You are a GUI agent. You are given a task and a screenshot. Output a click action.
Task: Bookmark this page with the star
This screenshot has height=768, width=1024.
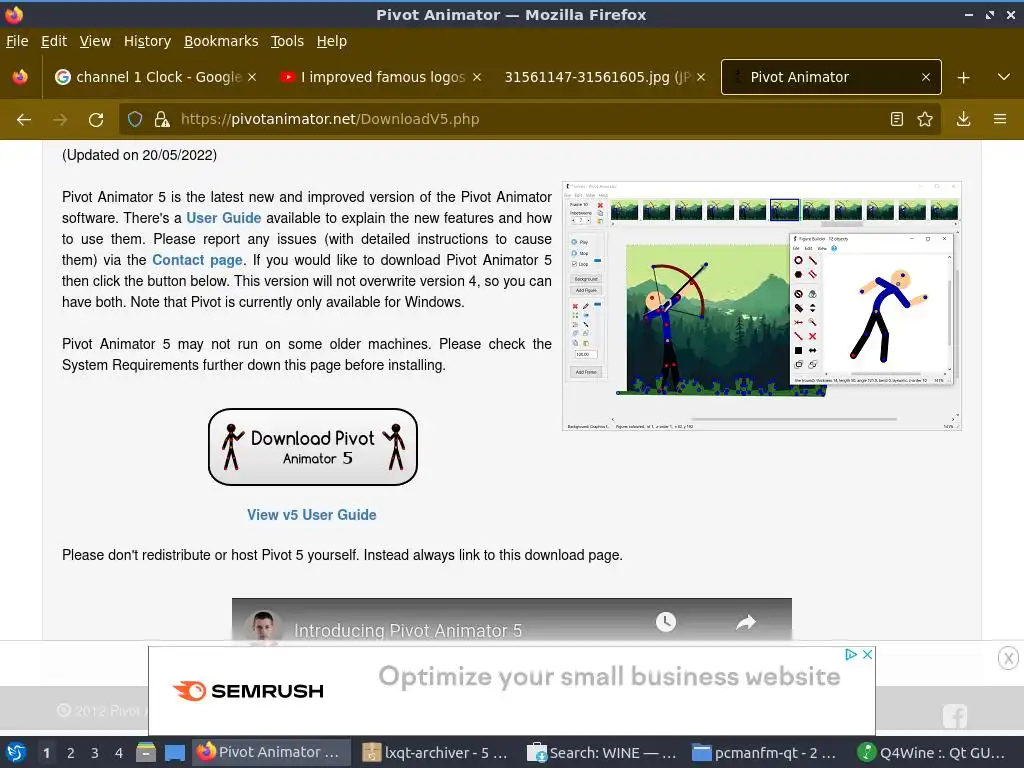(x=925, y=119)
